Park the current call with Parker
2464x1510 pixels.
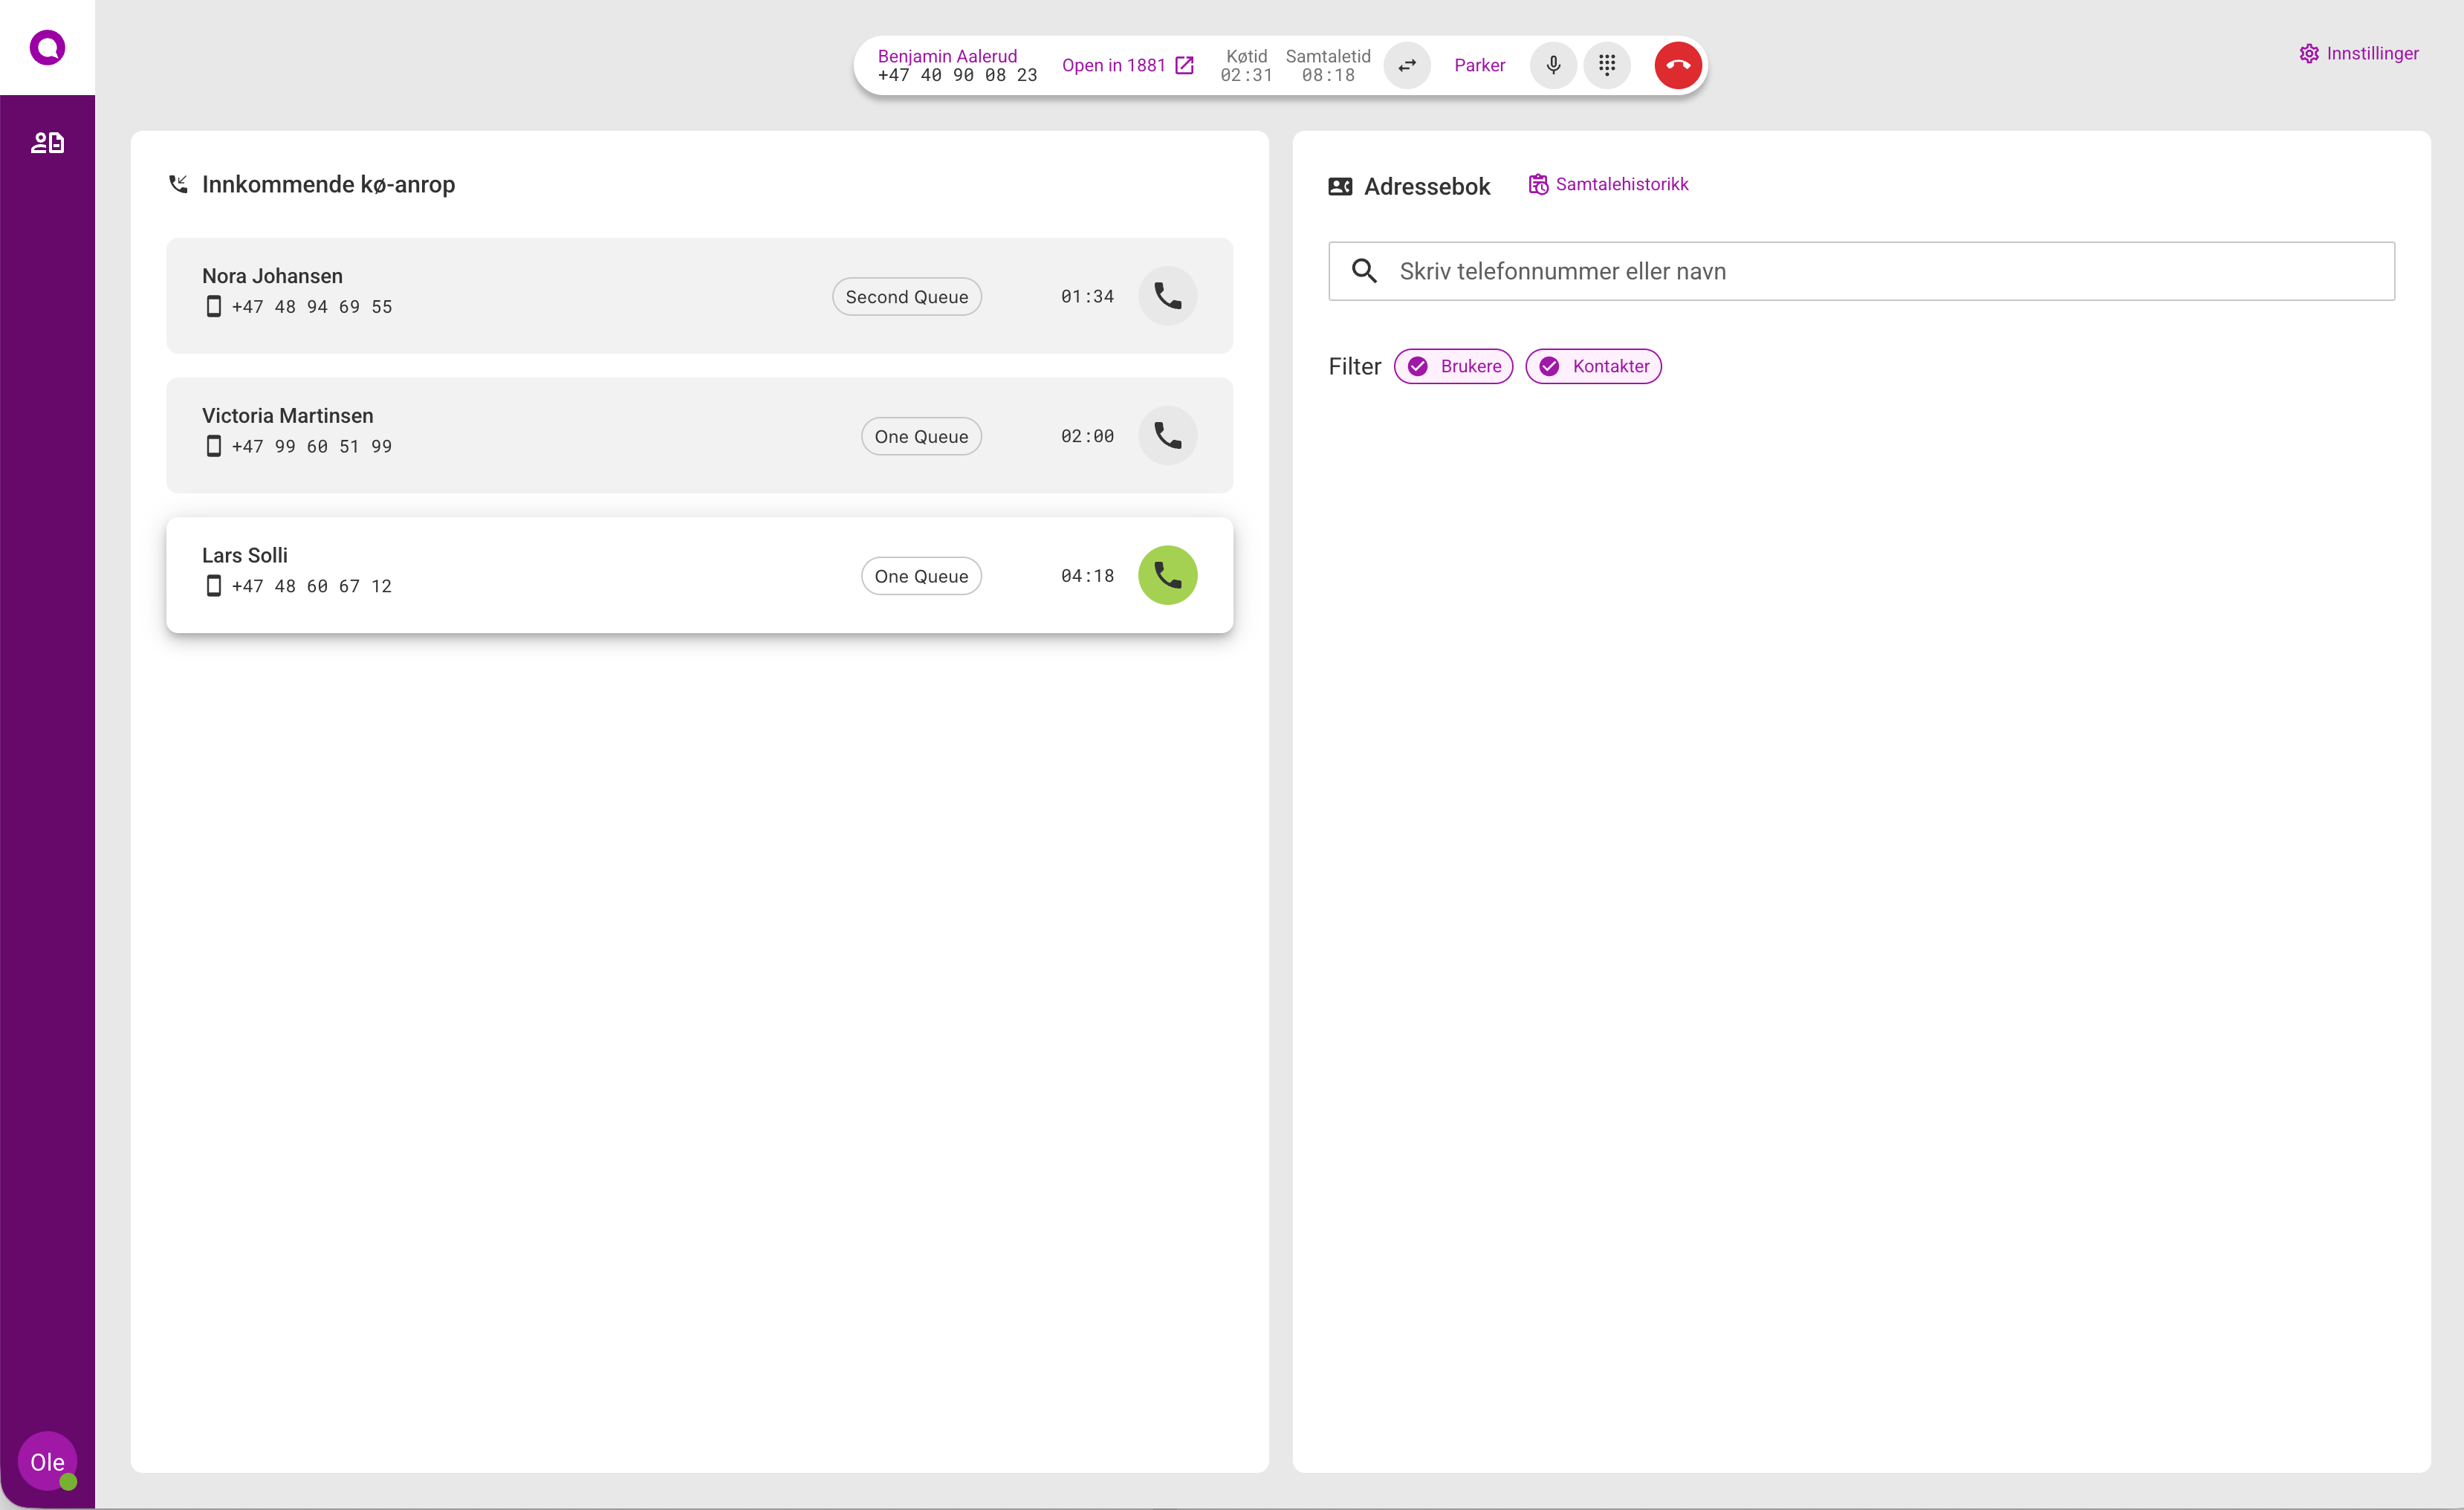pos(1479,66)
